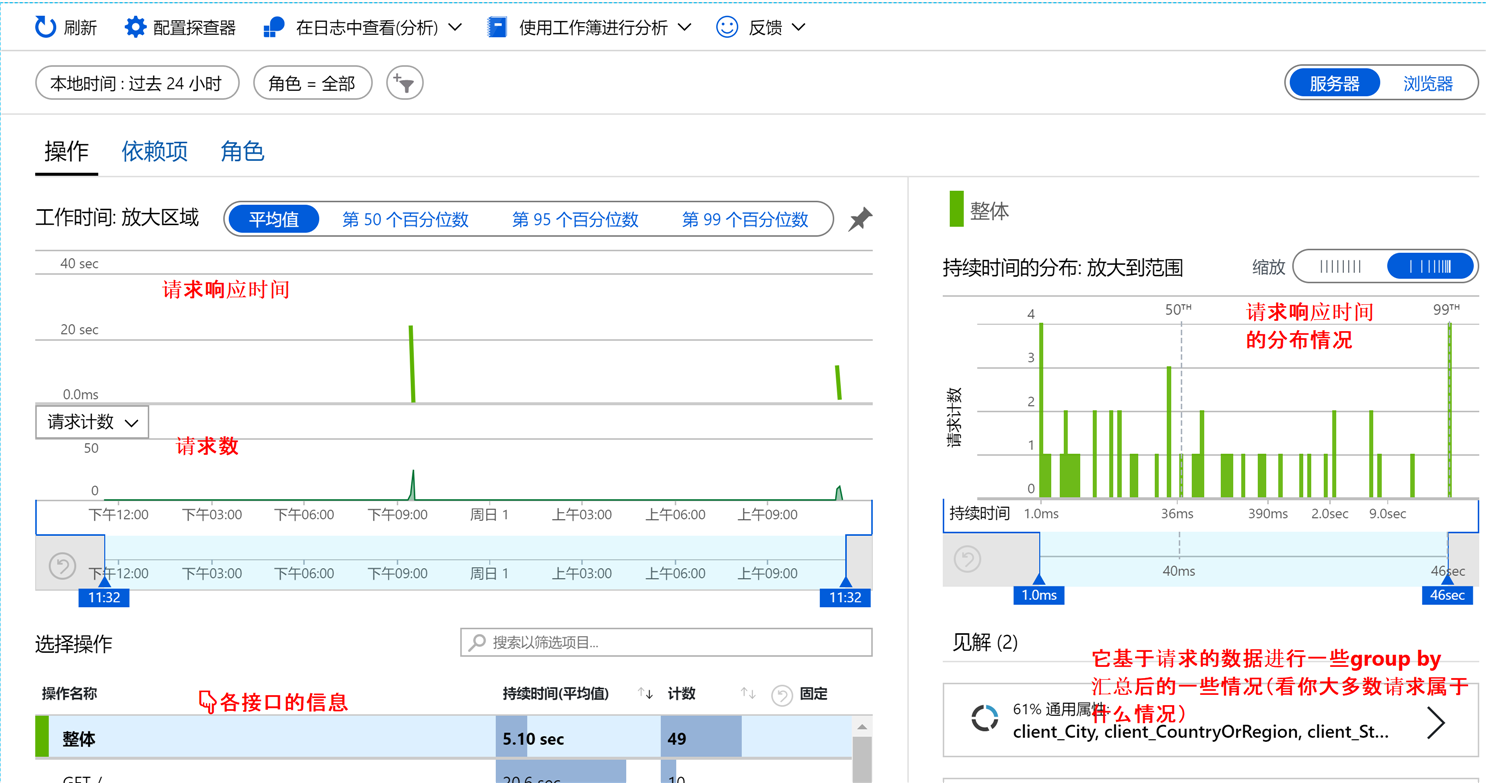Select 第 95 个百分位数 option
Image resolution: width=1486 pixels, height=783 pixels.
(x=575, y=219)
